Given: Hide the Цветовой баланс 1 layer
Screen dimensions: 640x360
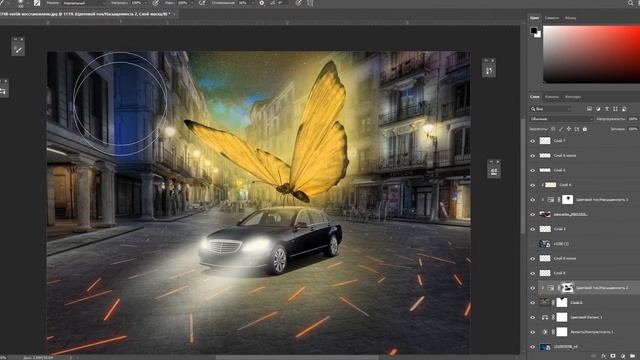Looking at the screenshot, I should (x=532, y=317).
